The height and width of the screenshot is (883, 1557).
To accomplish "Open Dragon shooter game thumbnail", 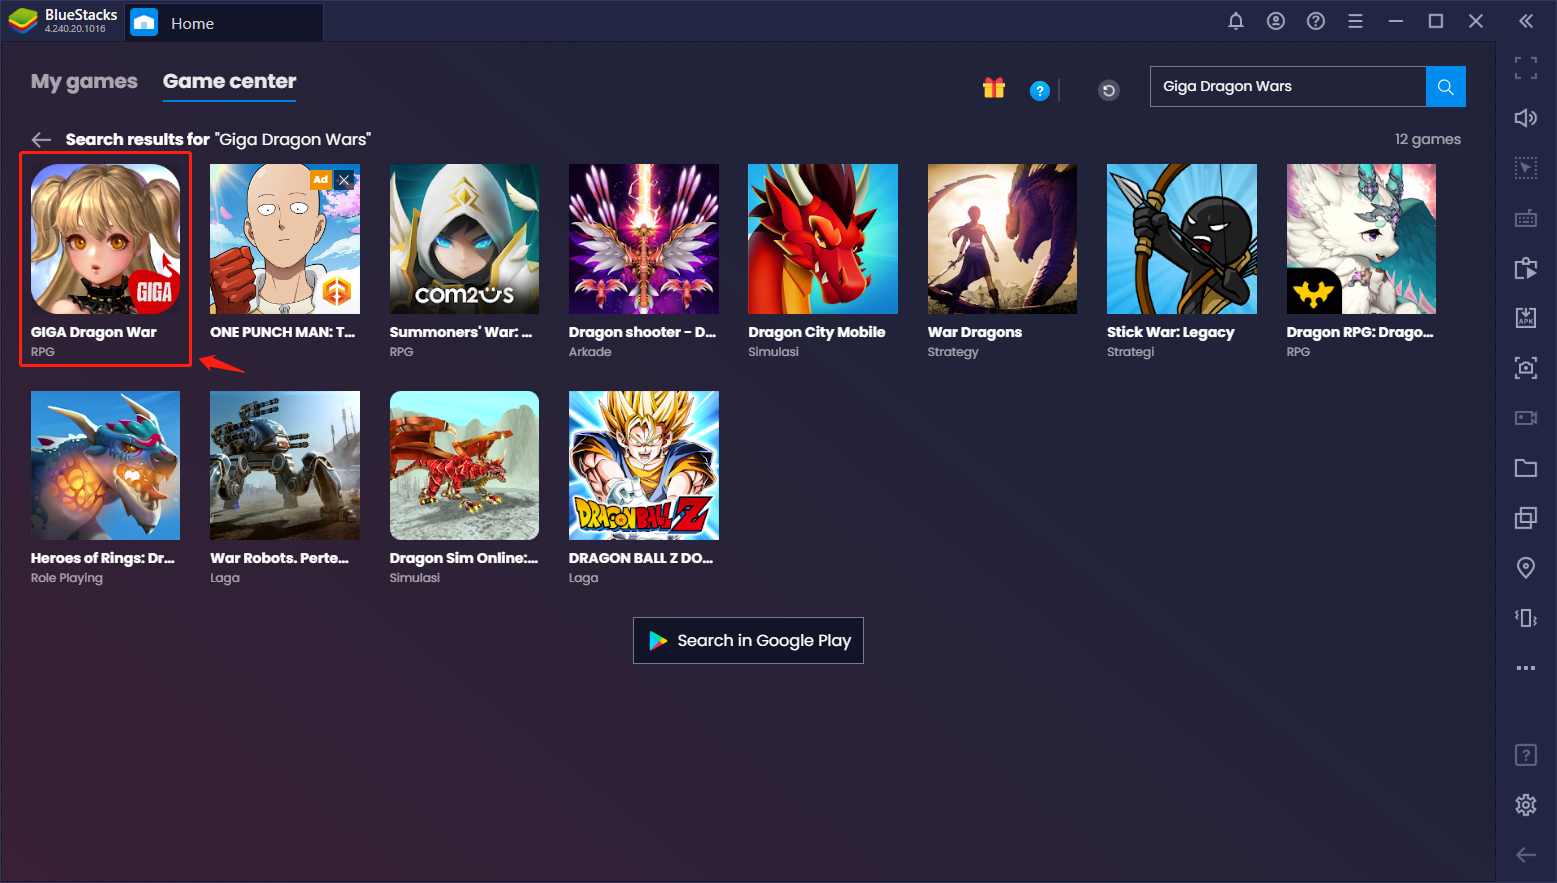I will point(644,239).
